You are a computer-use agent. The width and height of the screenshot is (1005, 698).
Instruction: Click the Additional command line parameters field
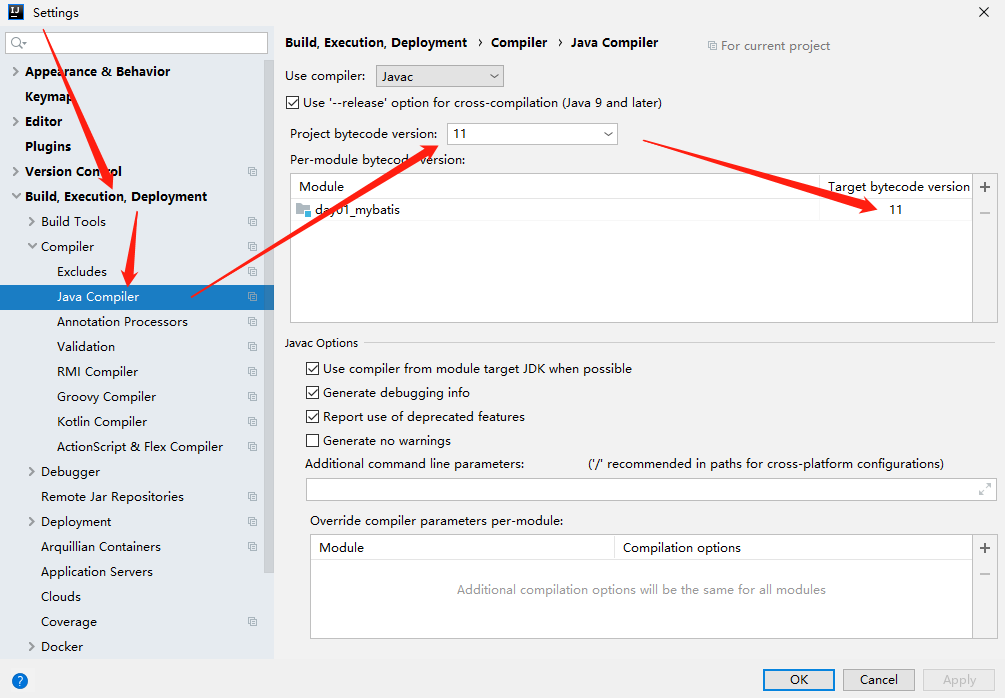651,490
